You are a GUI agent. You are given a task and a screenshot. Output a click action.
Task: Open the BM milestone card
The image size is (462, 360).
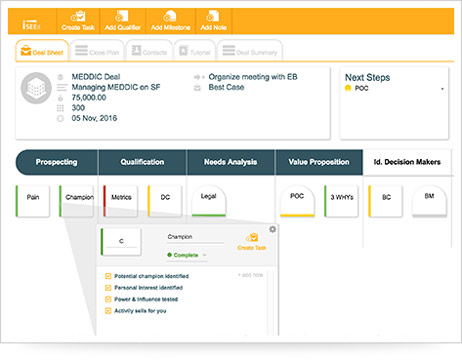click(429, 201)
